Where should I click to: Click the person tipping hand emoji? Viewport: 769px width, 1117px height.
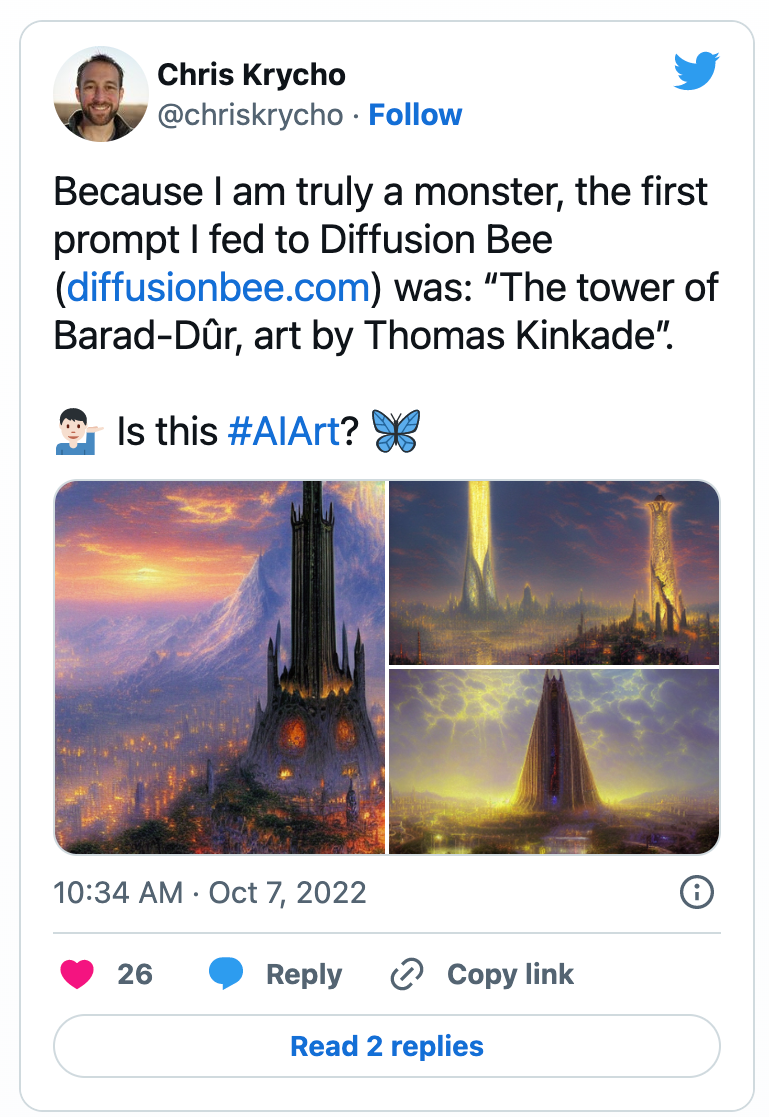[x=78, y=432]
